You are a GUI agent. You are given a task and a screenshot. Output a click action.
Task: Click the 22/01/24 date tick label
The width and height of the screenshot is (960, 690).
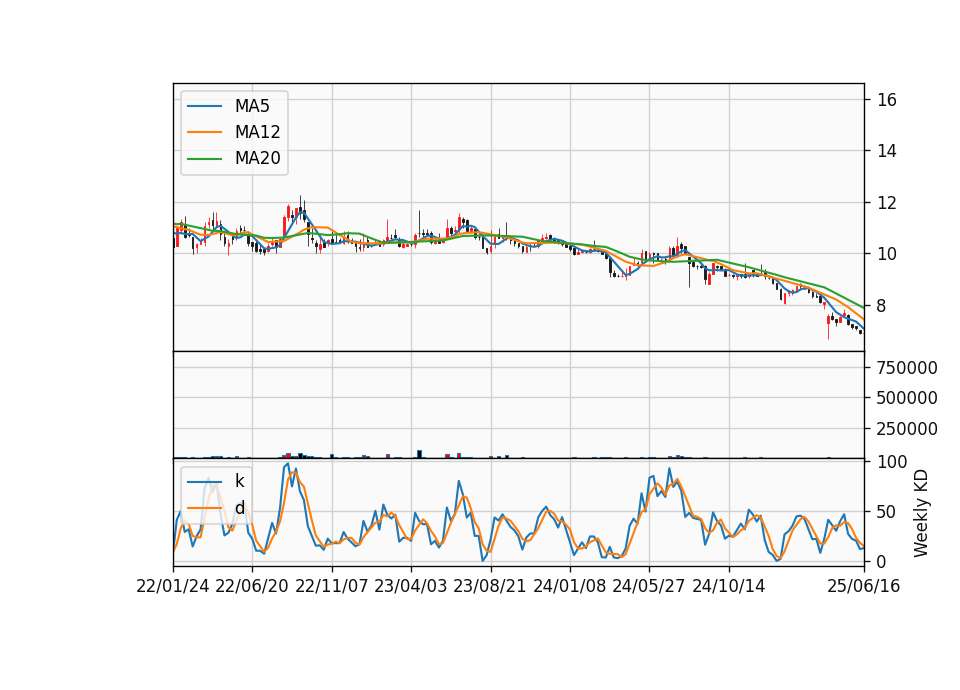(173, 587)
